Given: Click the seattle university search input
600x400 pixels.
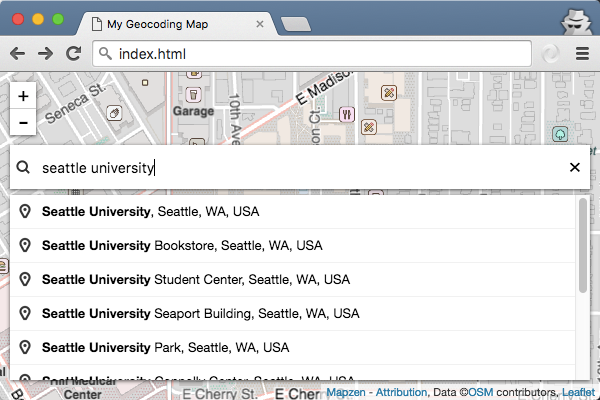Looking at the screenshot, I should coord(298,168).
